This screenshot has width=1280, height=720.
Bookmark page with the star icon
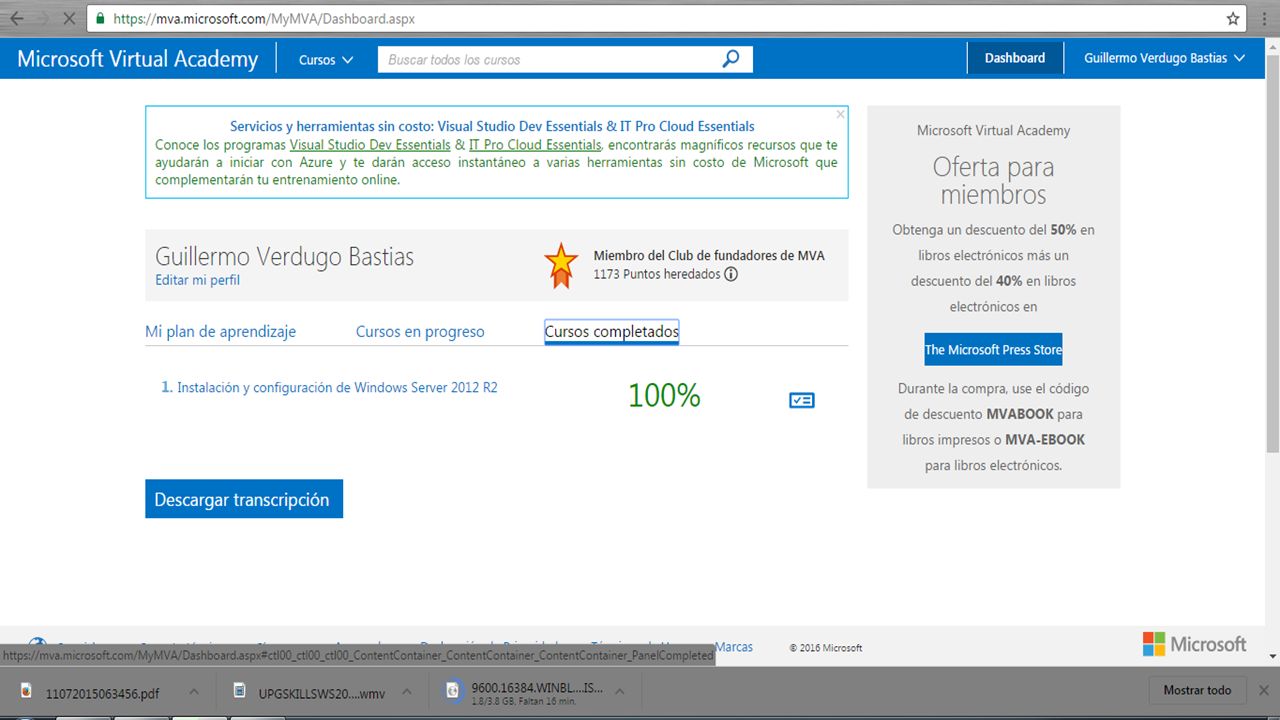pos(1233,19)
